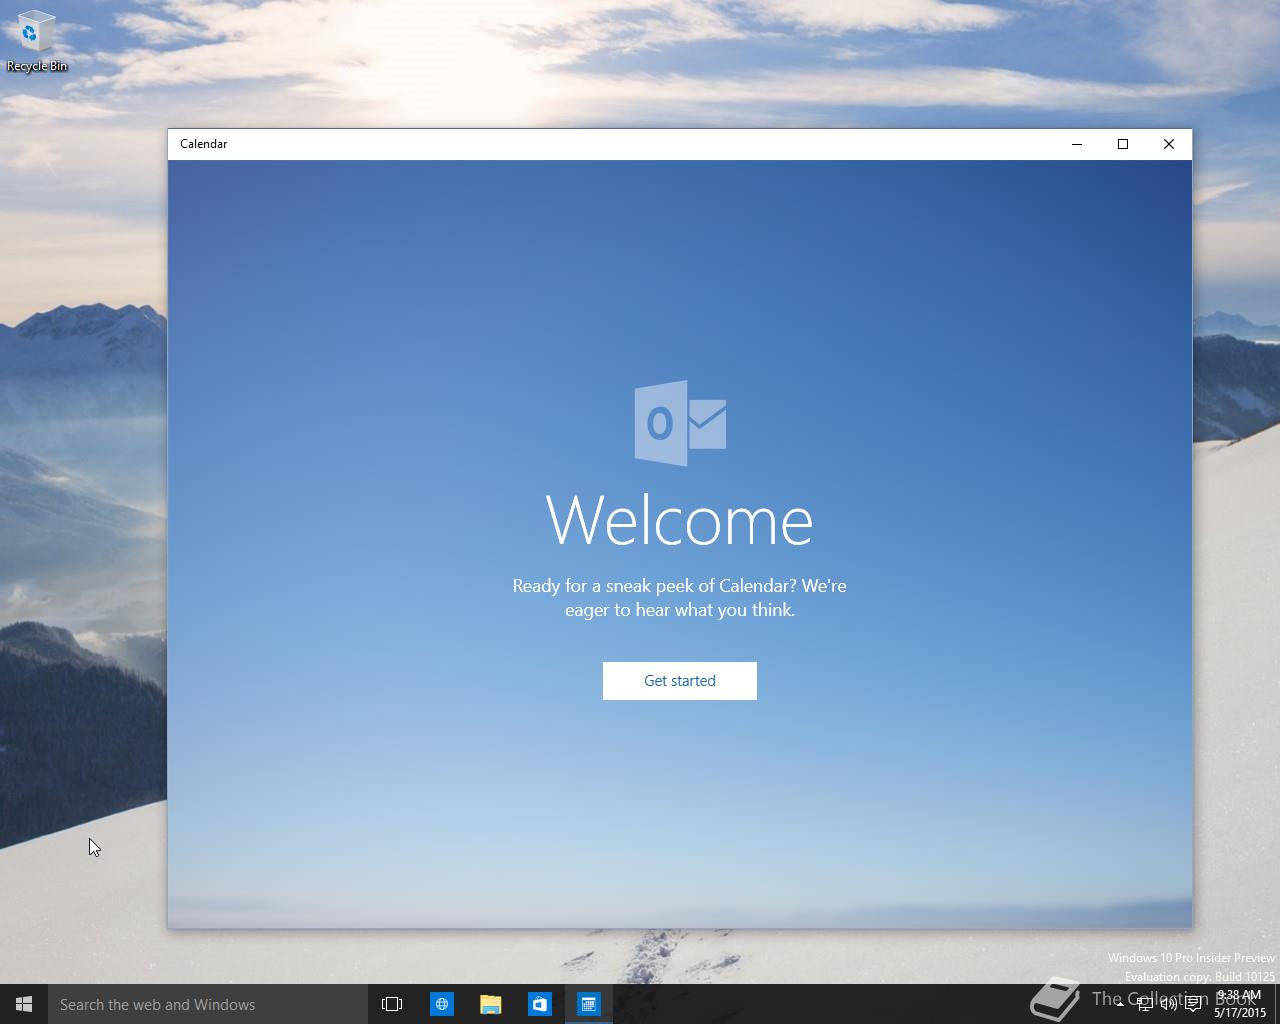Open the Recycle Bin desktop icon
1280x1024 pixels.
(37, 42)
